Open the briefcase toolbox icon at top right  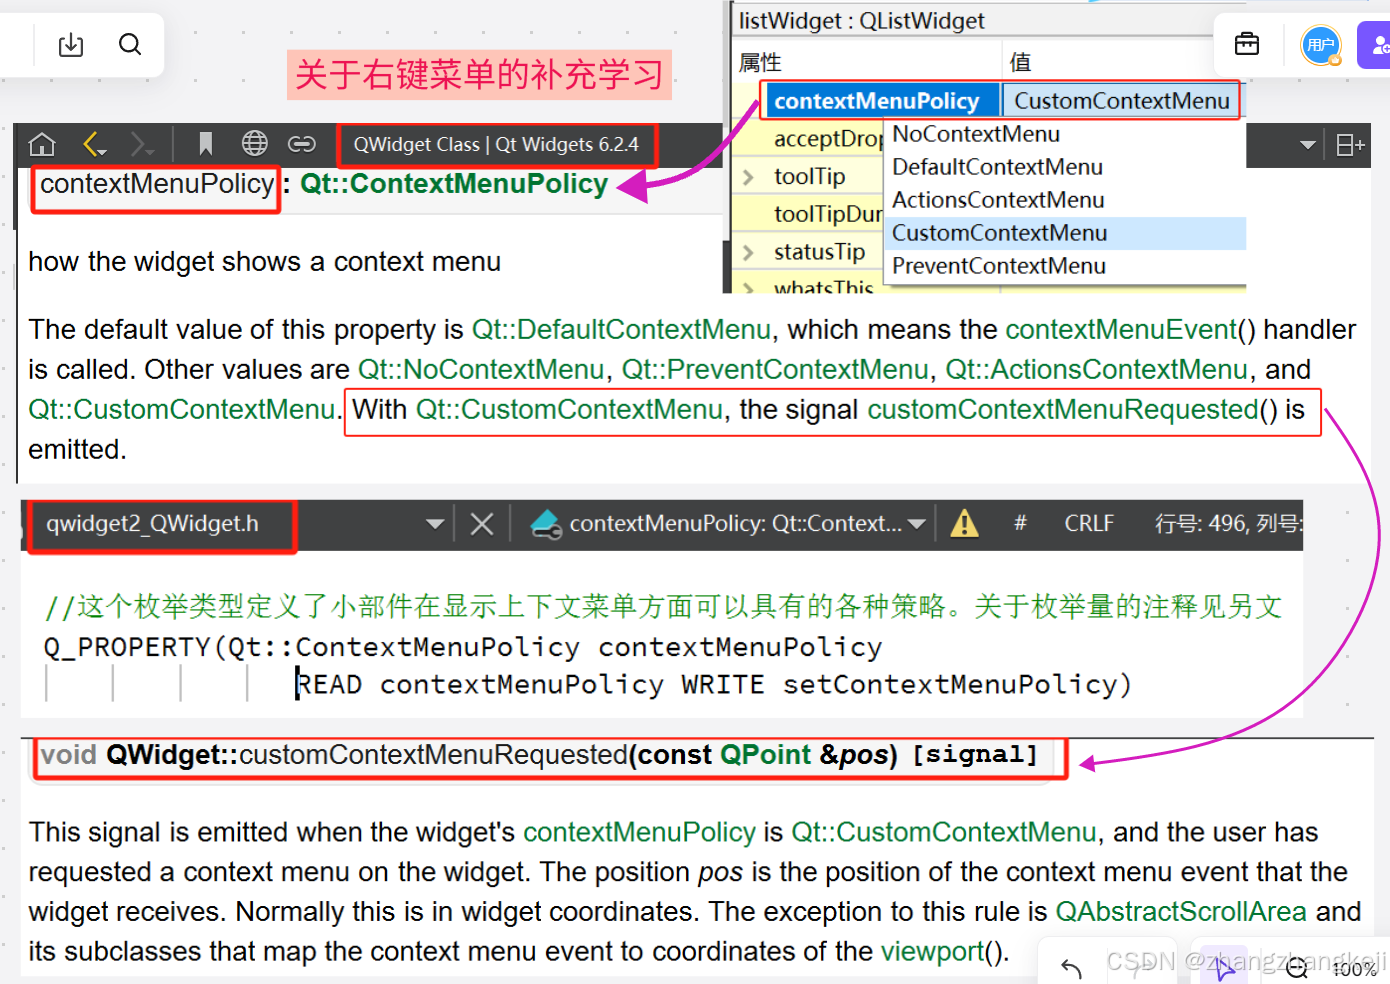tap(1247, 44)
